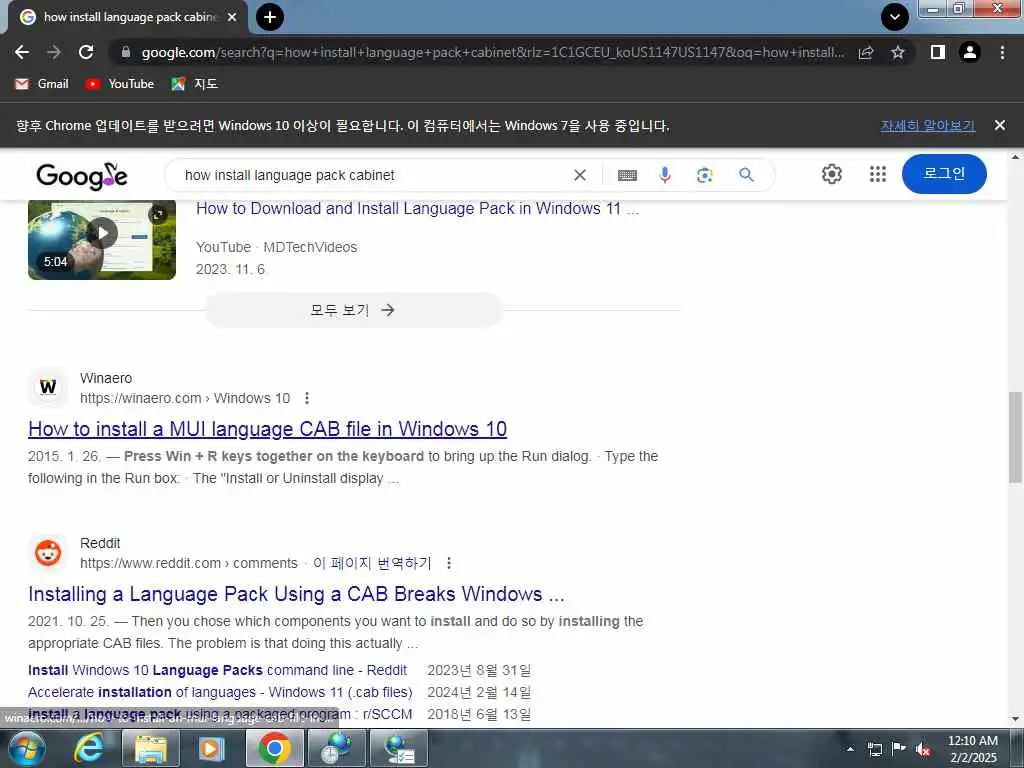Search by image with Google Lens
This screenshot has width=1024, height=768.
tap(705, 175)
